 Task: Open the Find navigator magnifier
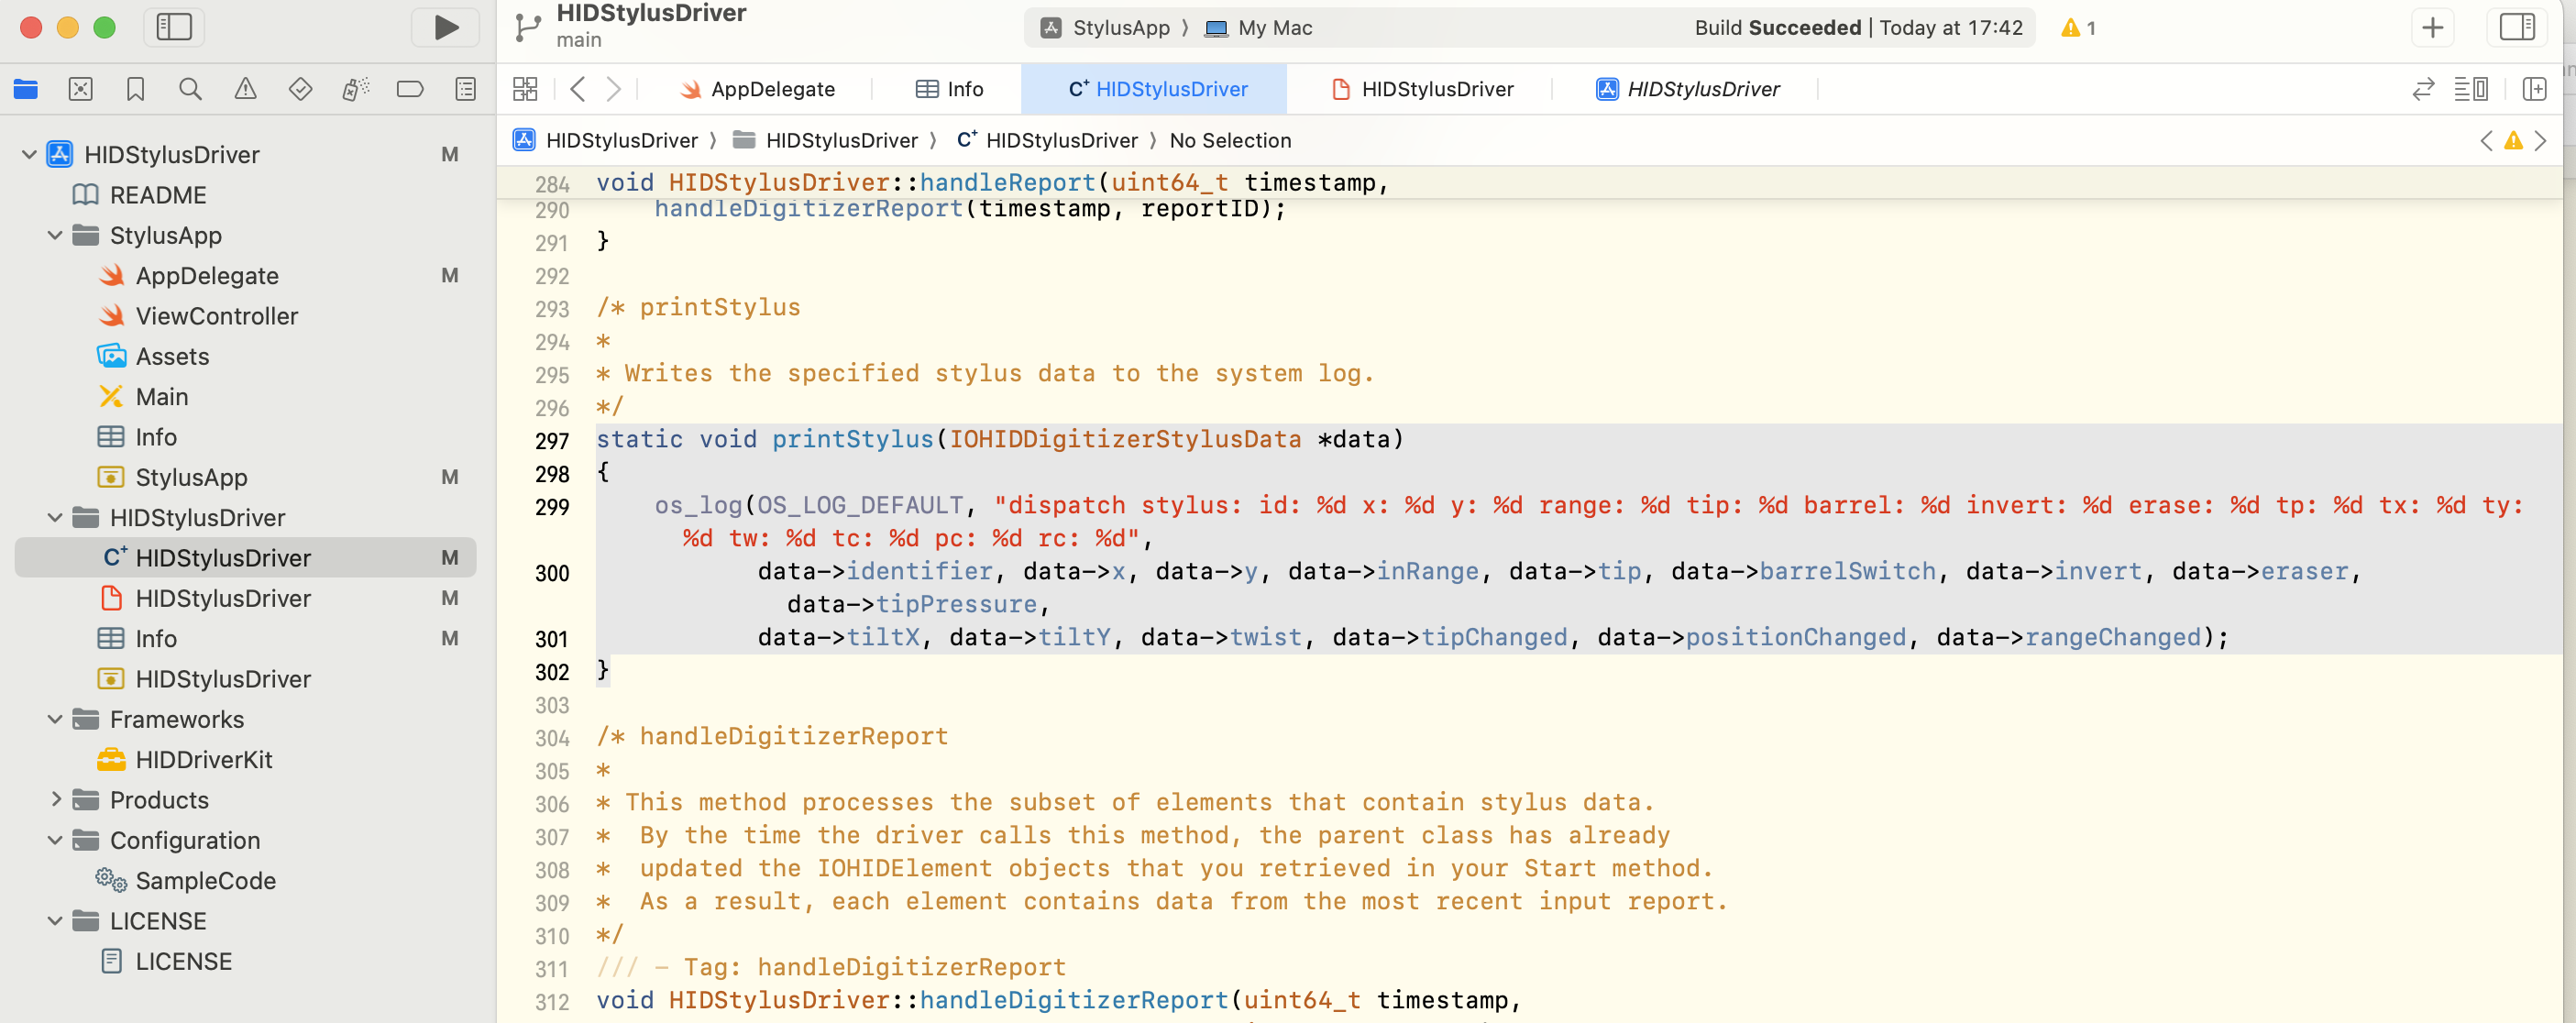[x=190, y=90]
